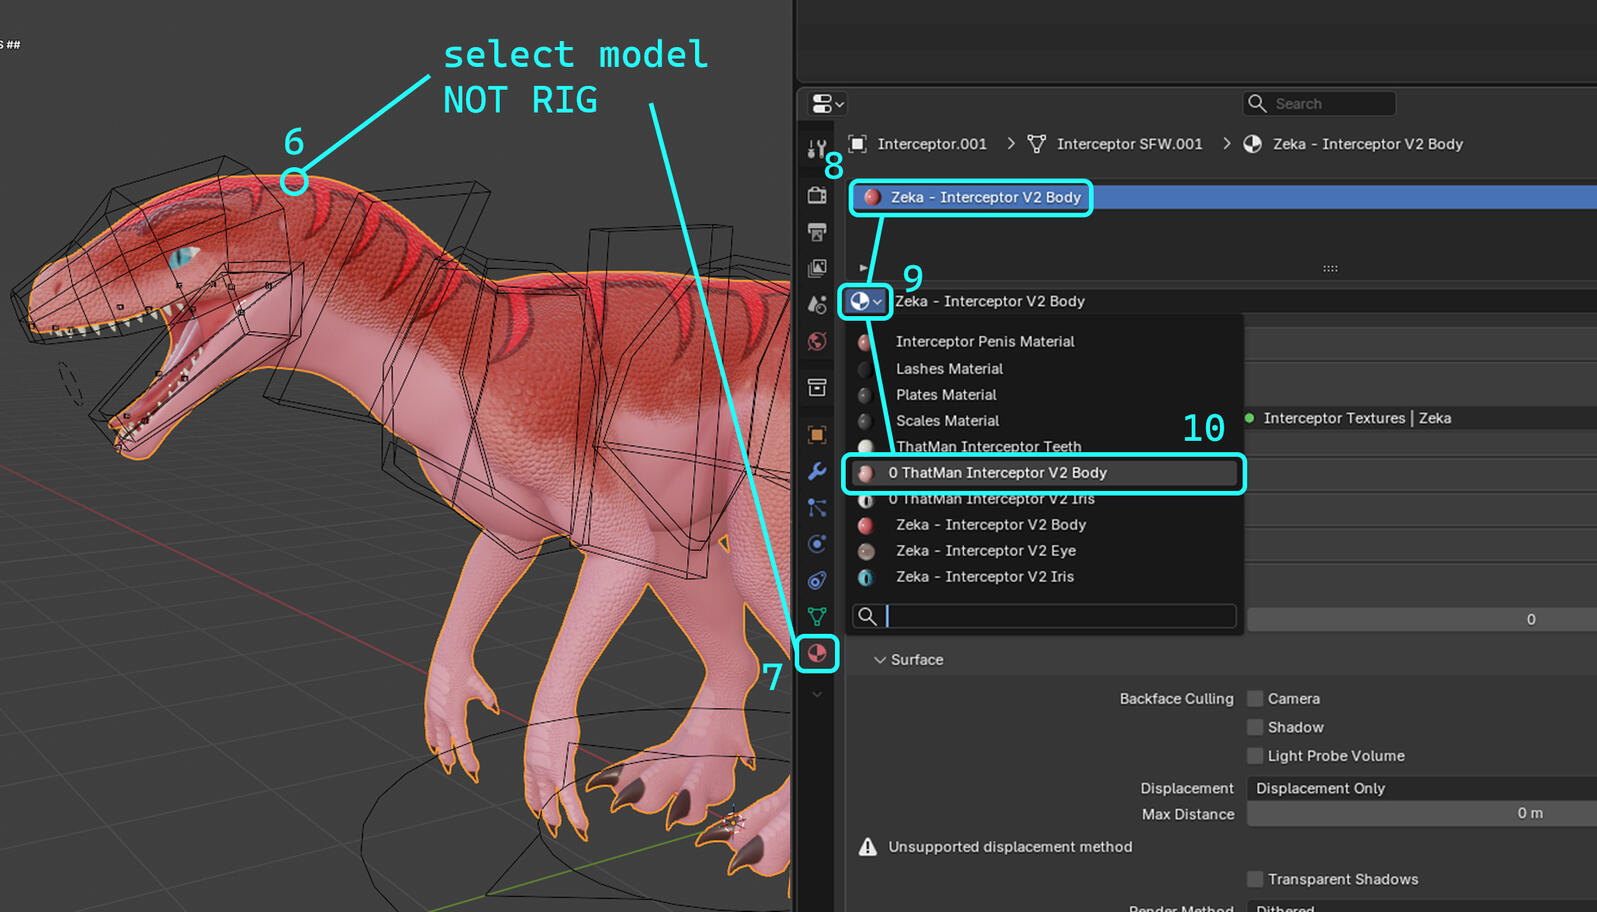Open the Object Data properties tab
Viewport: 1597px width, 912px height.
coord(817,616)
